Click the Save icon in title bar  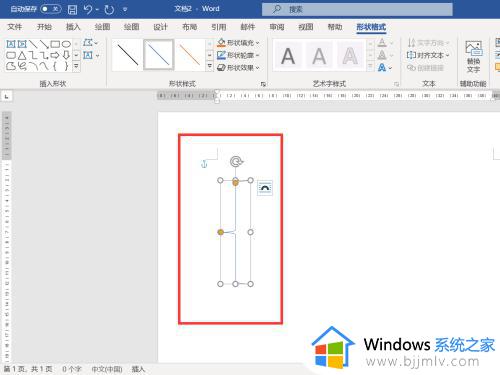pos(72,9)
